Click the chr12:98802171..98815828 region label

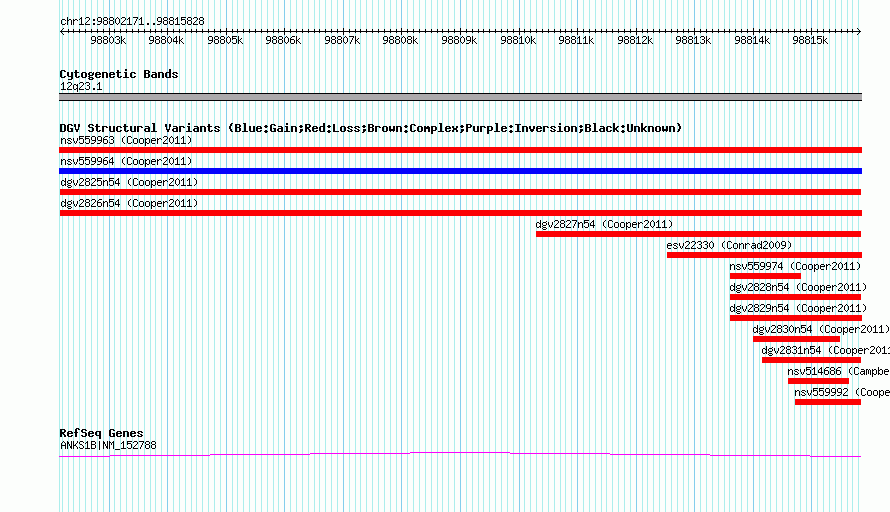132,21
